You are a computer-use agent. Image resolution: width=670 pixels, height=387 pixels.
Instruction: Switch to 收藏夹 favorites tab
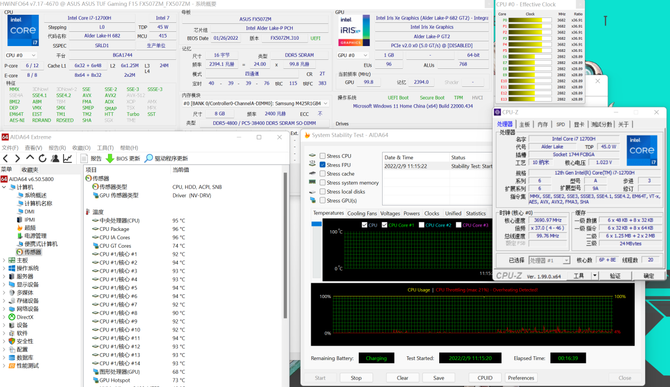[30, 170]
